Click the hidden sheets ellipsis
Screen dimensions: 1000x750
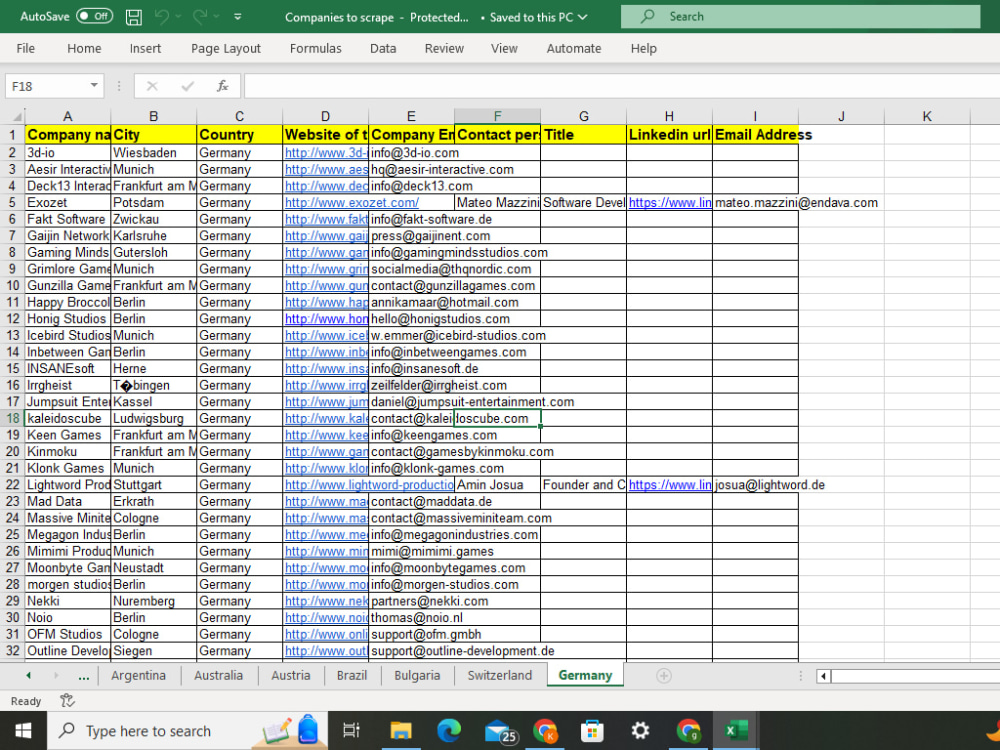[x=84, y=676]
